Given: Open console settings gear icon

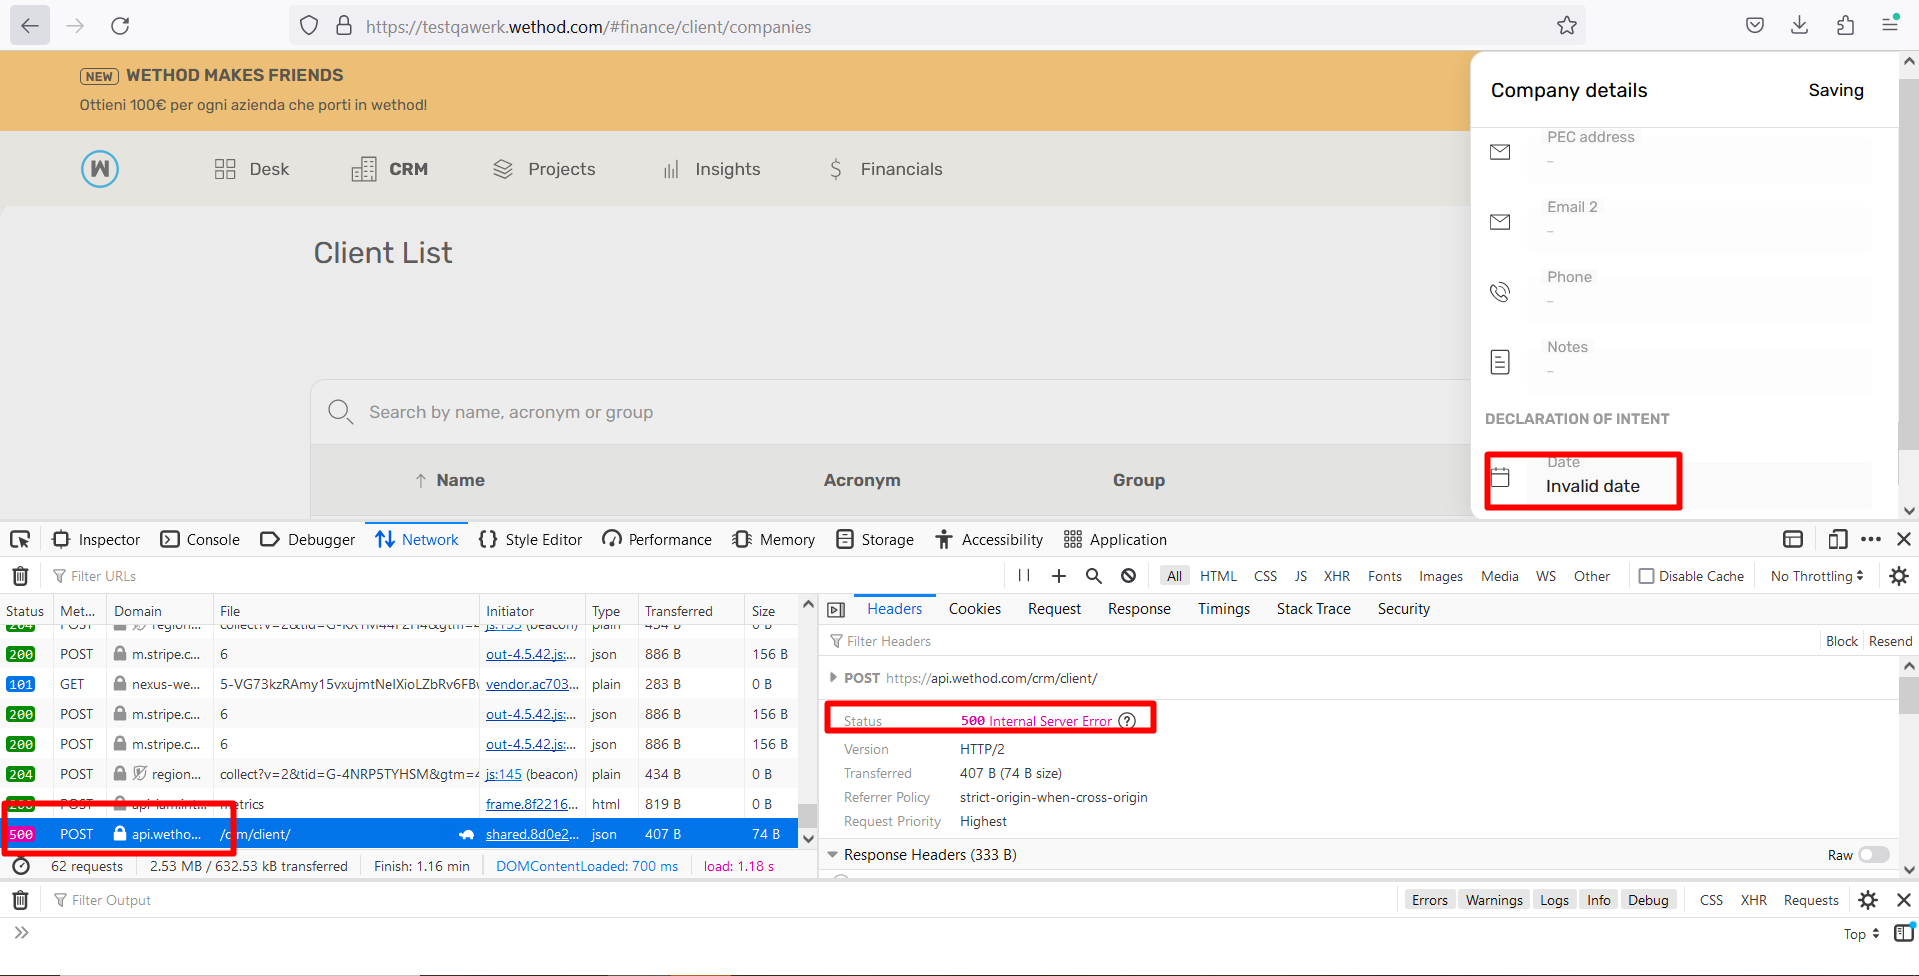Looking at the screenshot, I should click(1868, 900).
